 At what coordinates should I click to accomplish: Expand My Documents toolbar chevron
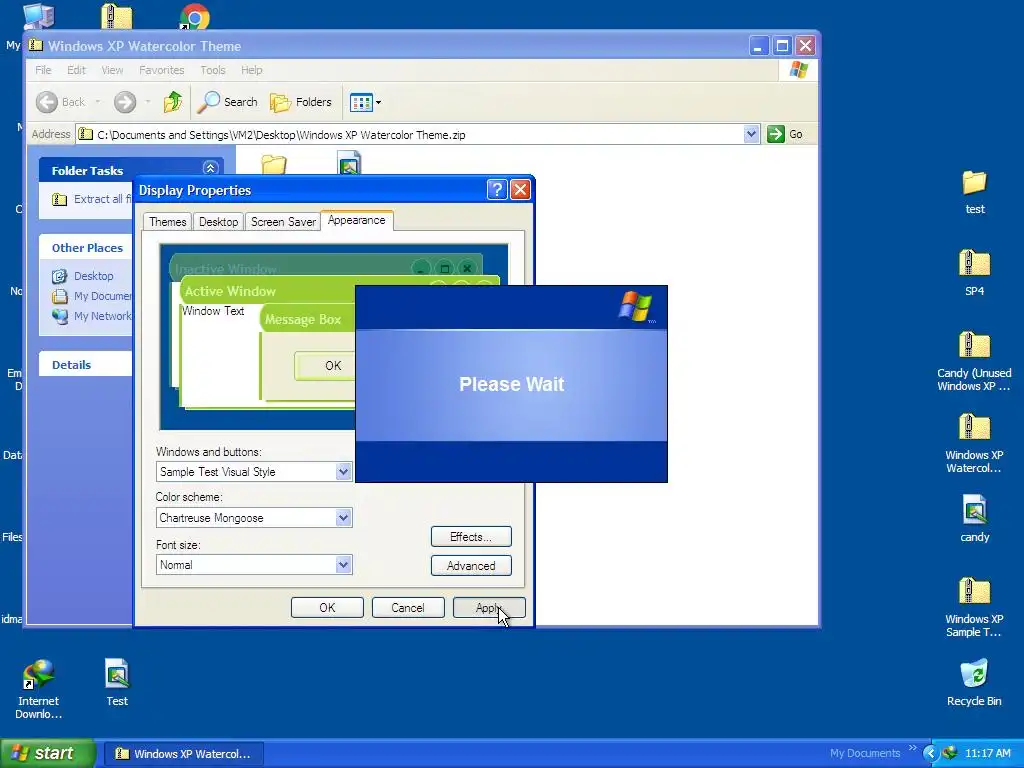912,748
